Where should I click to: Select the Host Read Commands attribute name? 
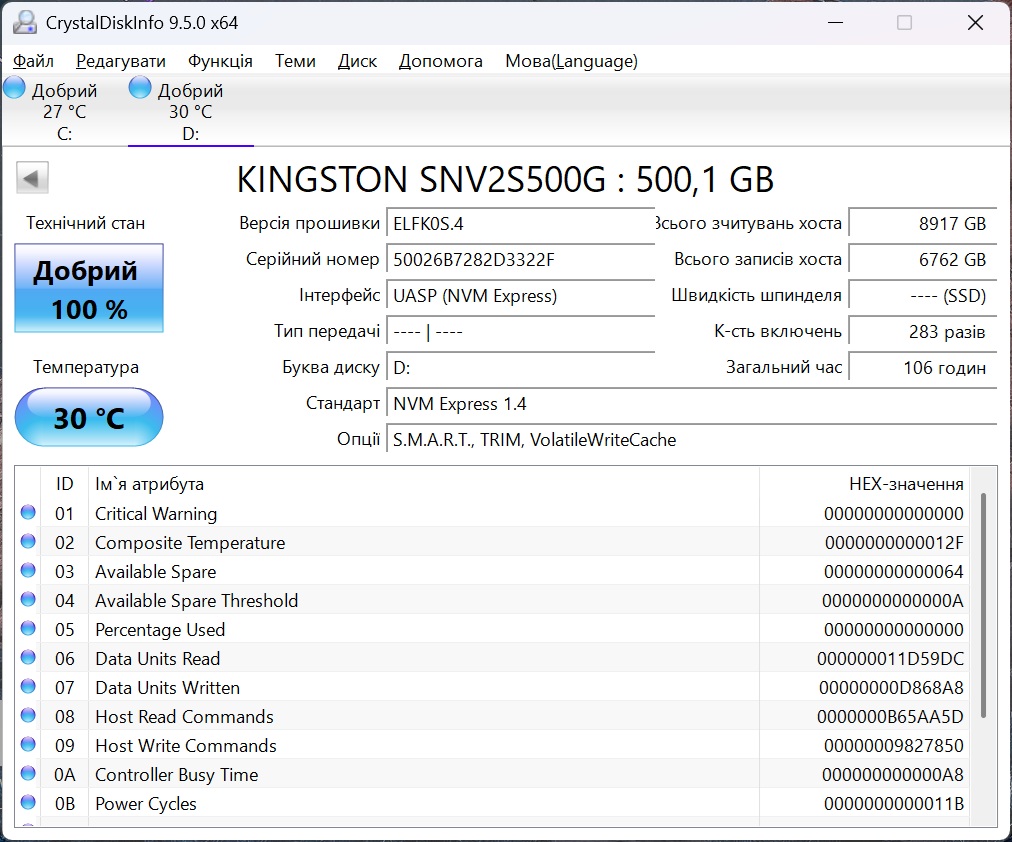[x=184, y=717]
